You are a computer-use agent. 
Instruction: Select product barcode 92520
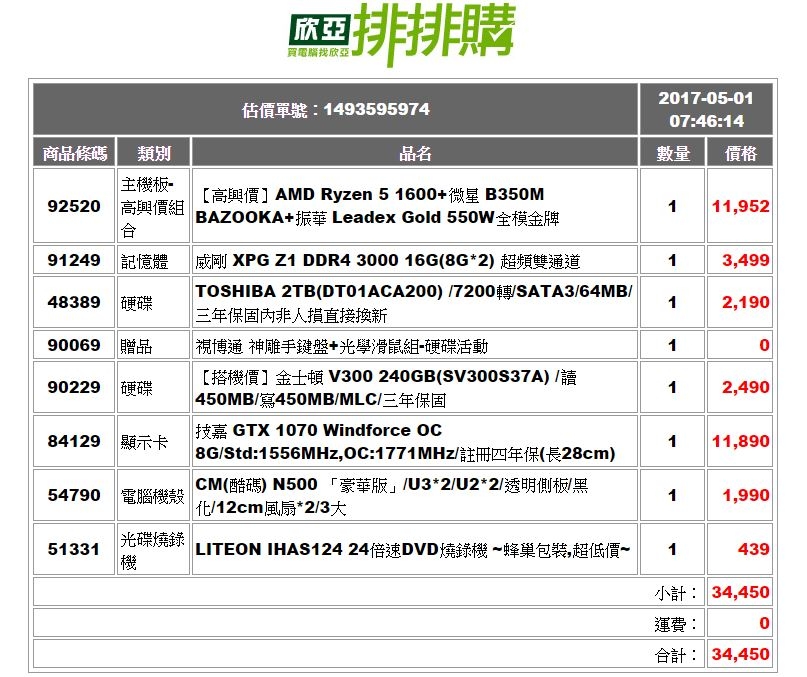(x=74, y=206)
